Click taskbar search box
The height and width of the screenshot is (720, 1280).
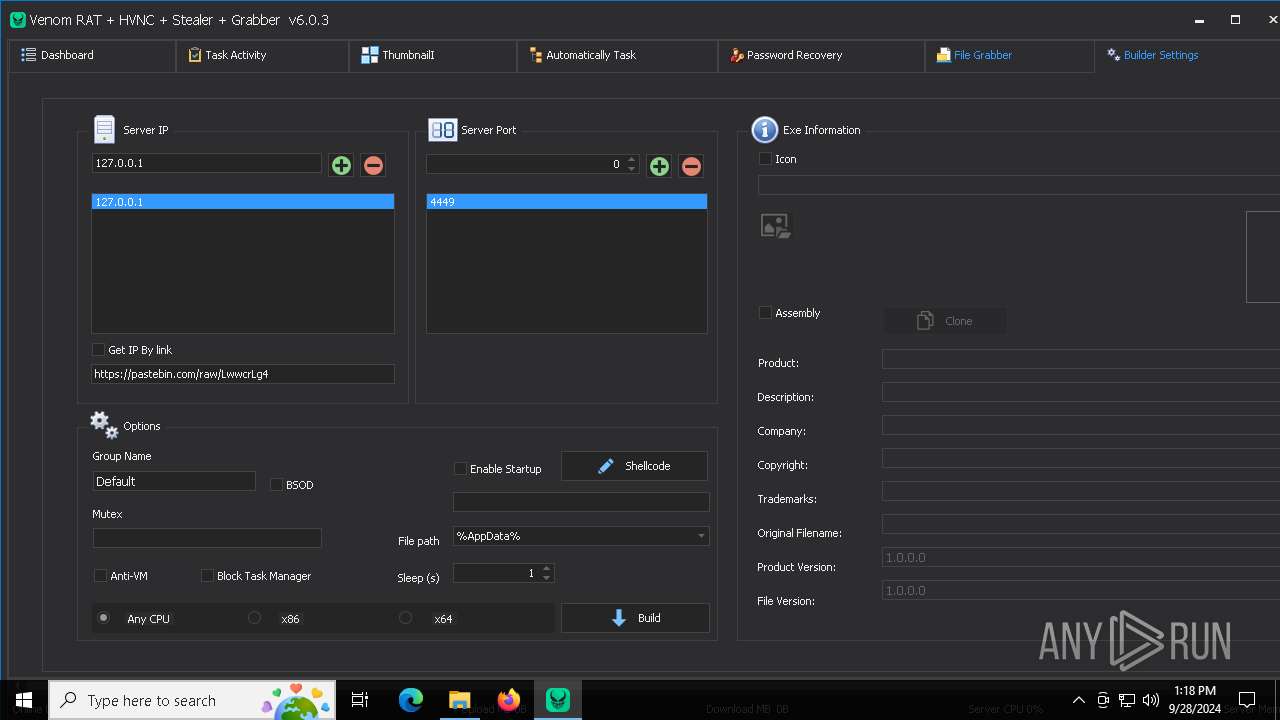point(192,700)
